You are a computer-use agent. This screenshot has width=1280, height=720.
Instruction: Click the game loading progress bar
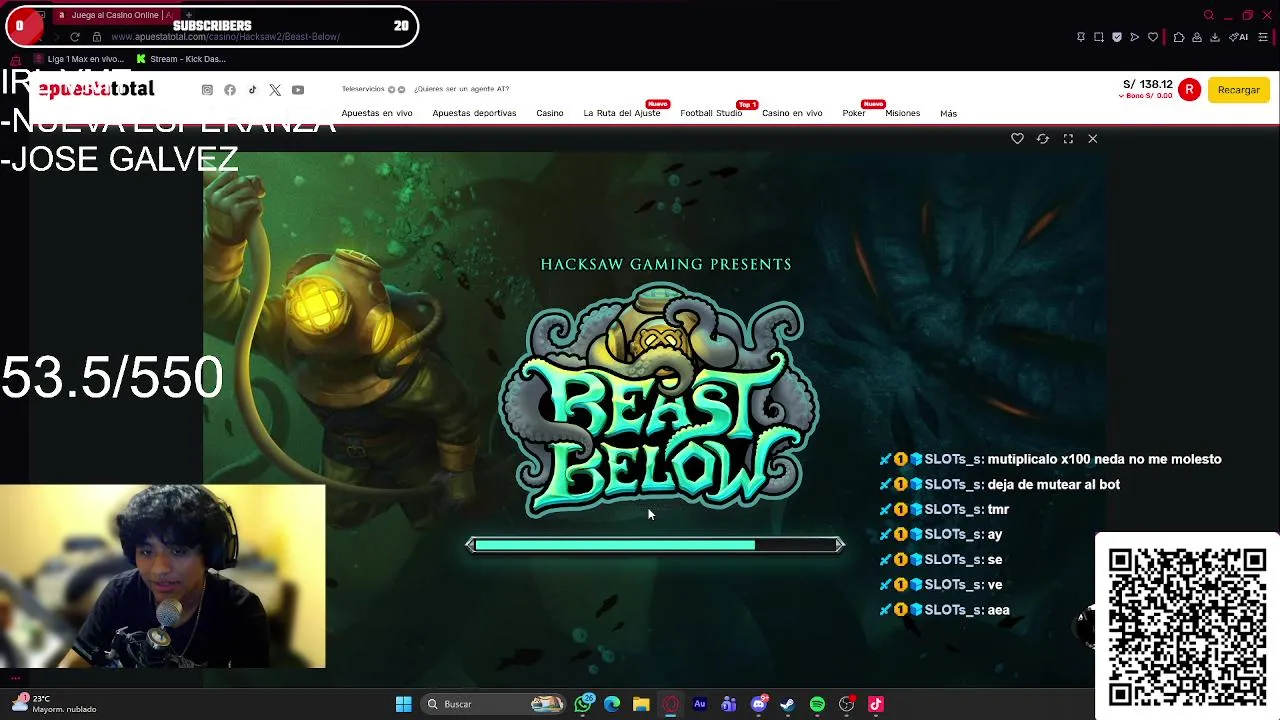pos(655,545)
